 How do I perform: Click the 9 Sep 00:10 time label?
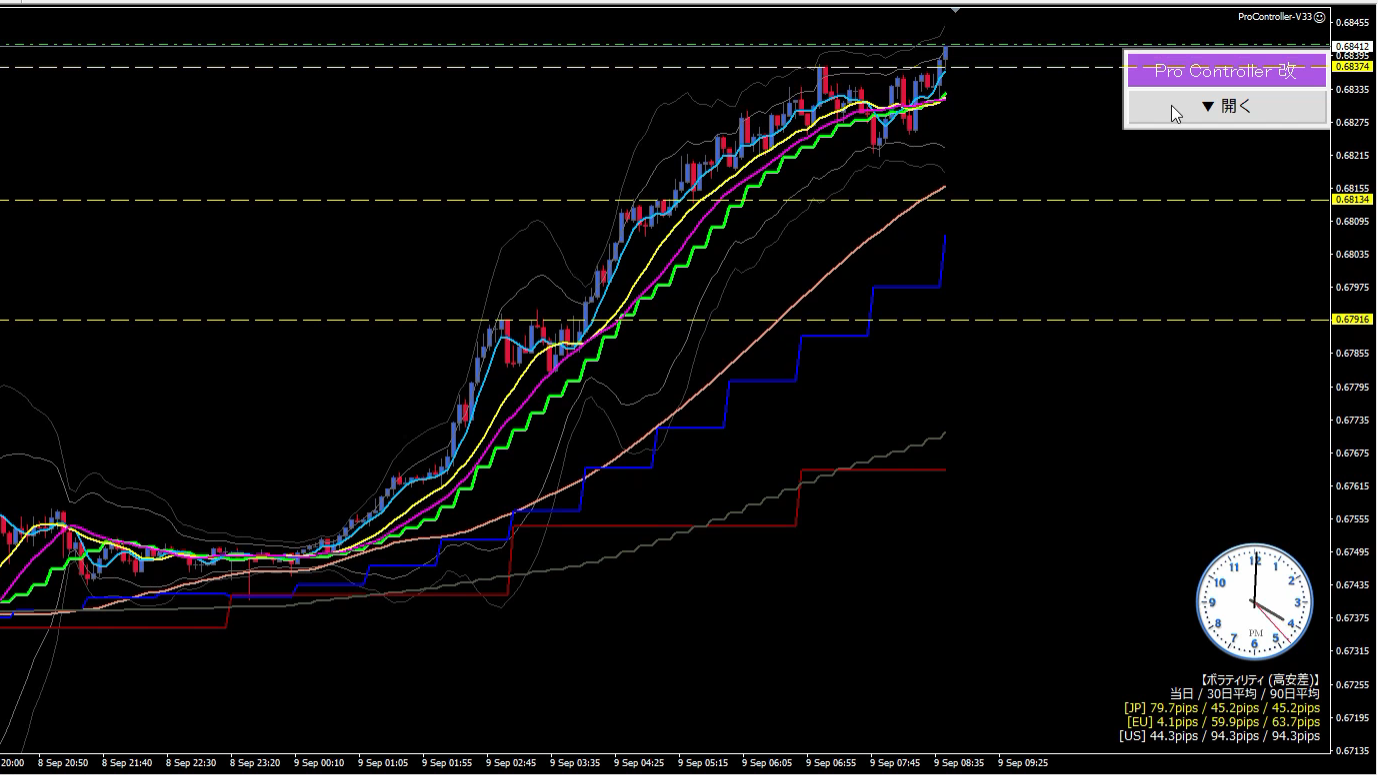320,763
